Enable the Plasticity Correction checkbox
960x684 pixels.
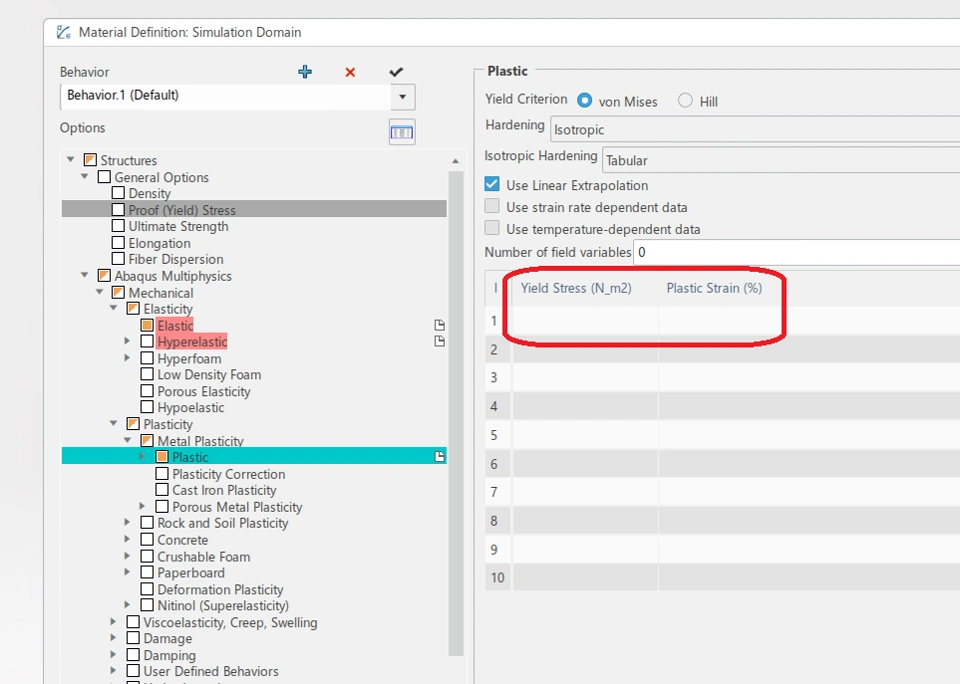(162, 473)
